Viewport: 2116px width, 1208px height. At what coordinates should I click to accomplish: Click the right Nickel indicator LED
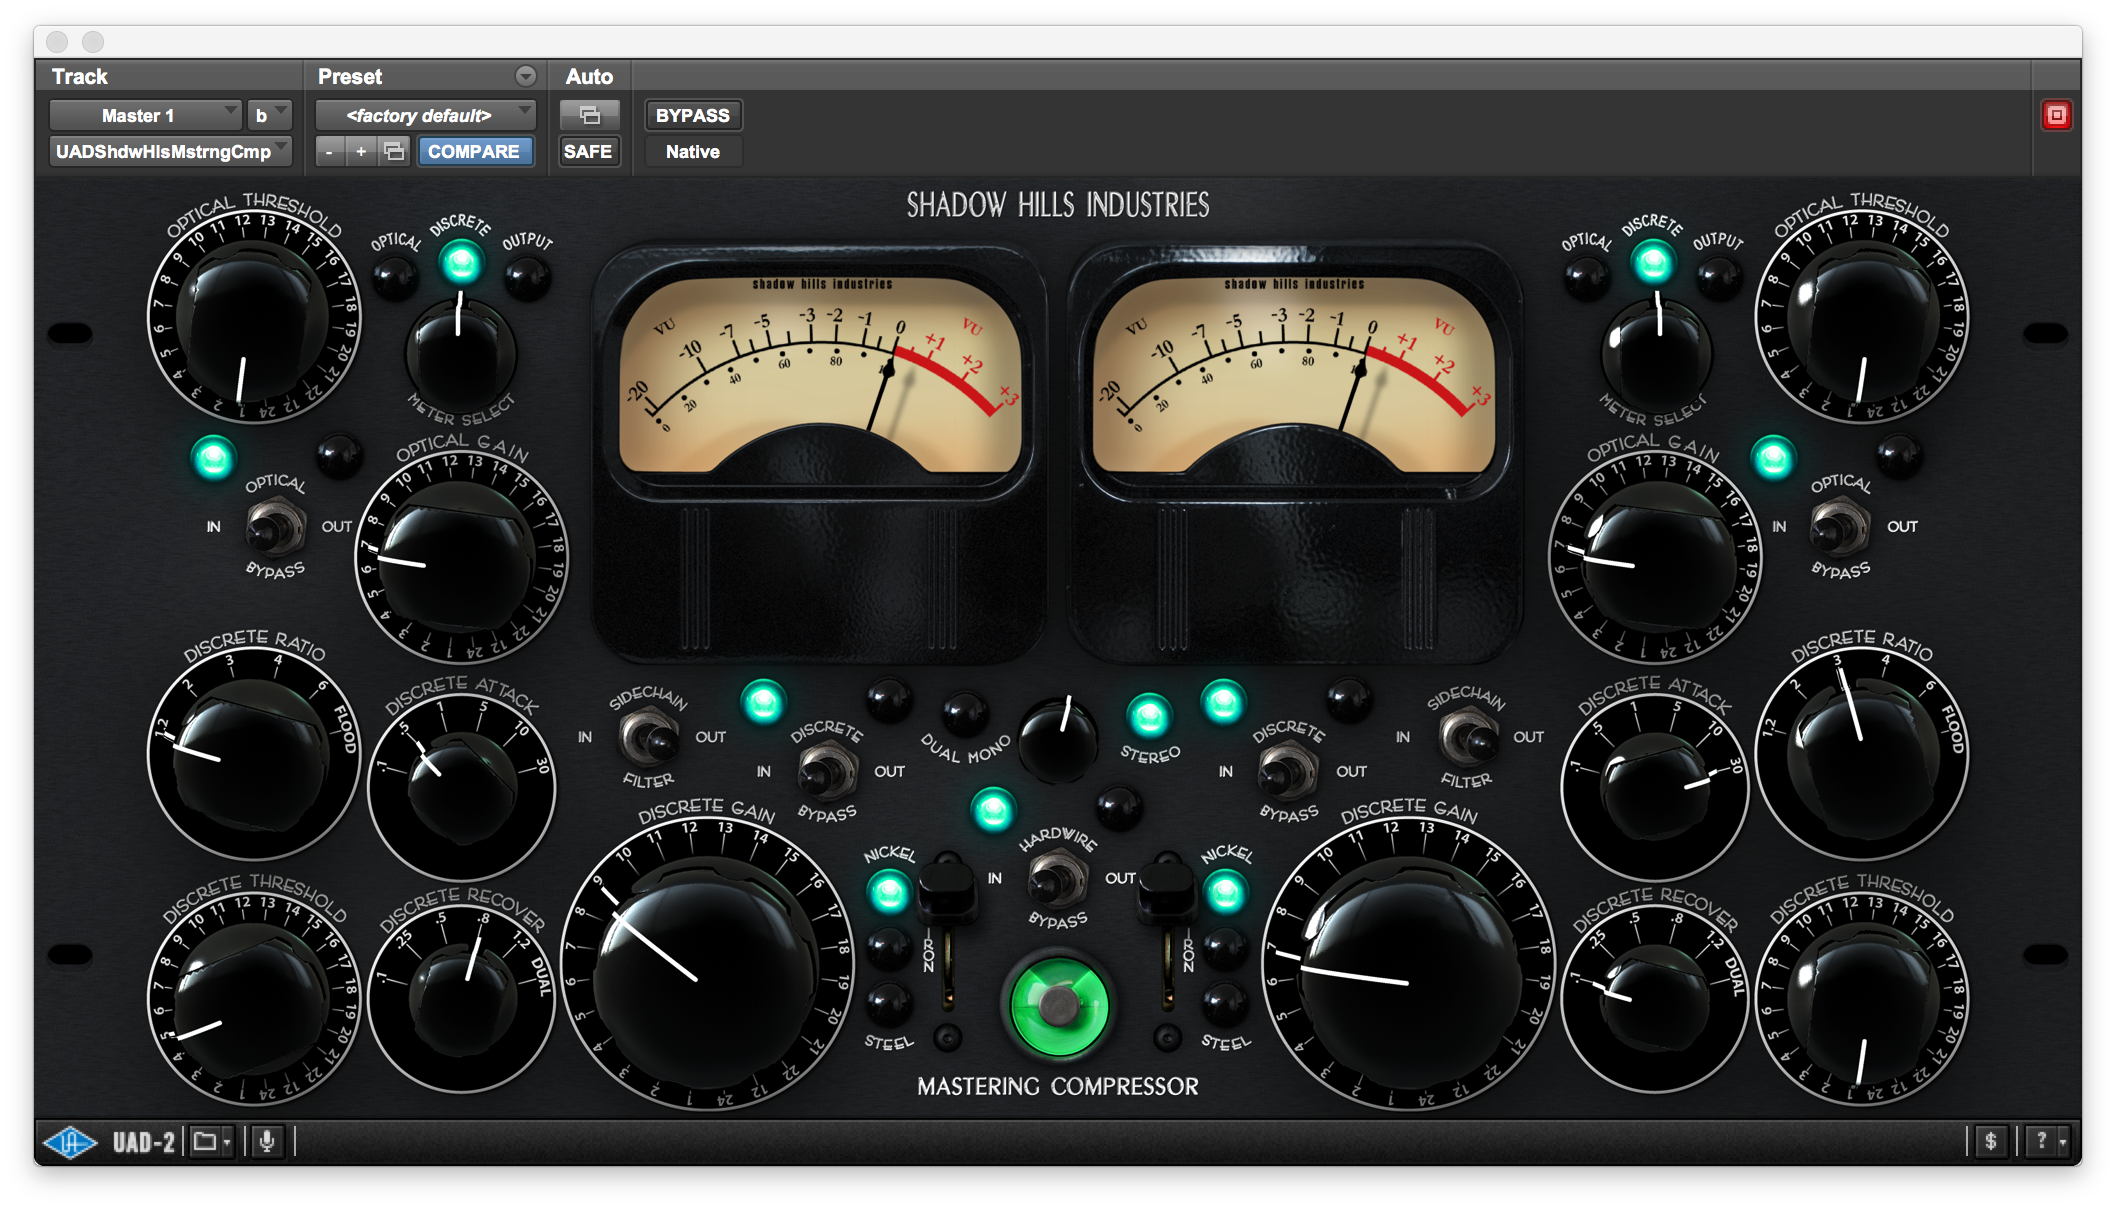coord(1225,892)
